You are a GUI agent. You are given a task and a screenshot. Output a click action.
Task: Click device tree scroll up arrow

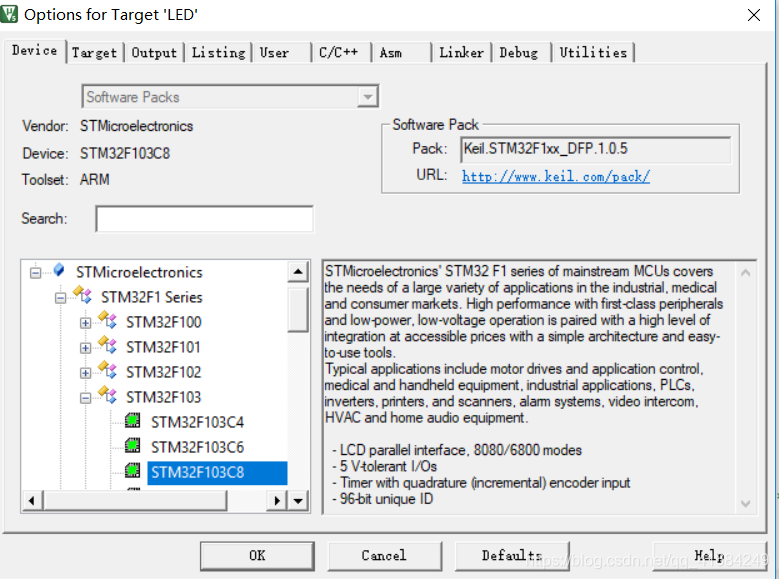click(x=298, y=271)
